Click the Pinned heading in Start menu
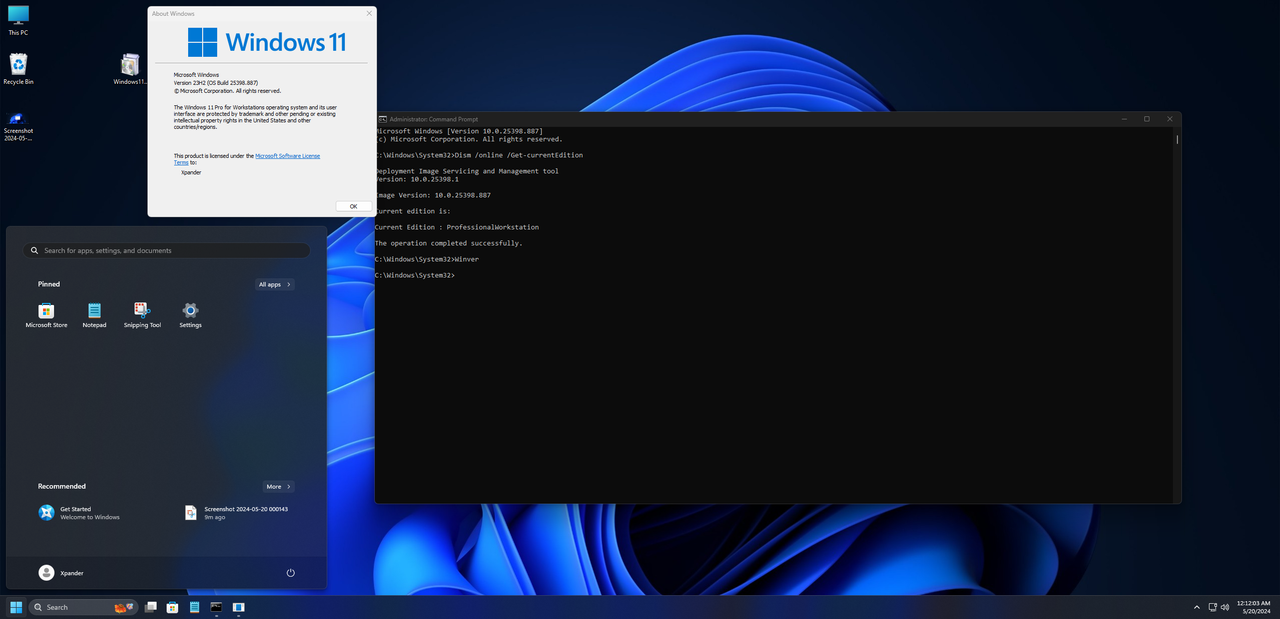Viewport: 1280px width, 619px height. point(49,284)
